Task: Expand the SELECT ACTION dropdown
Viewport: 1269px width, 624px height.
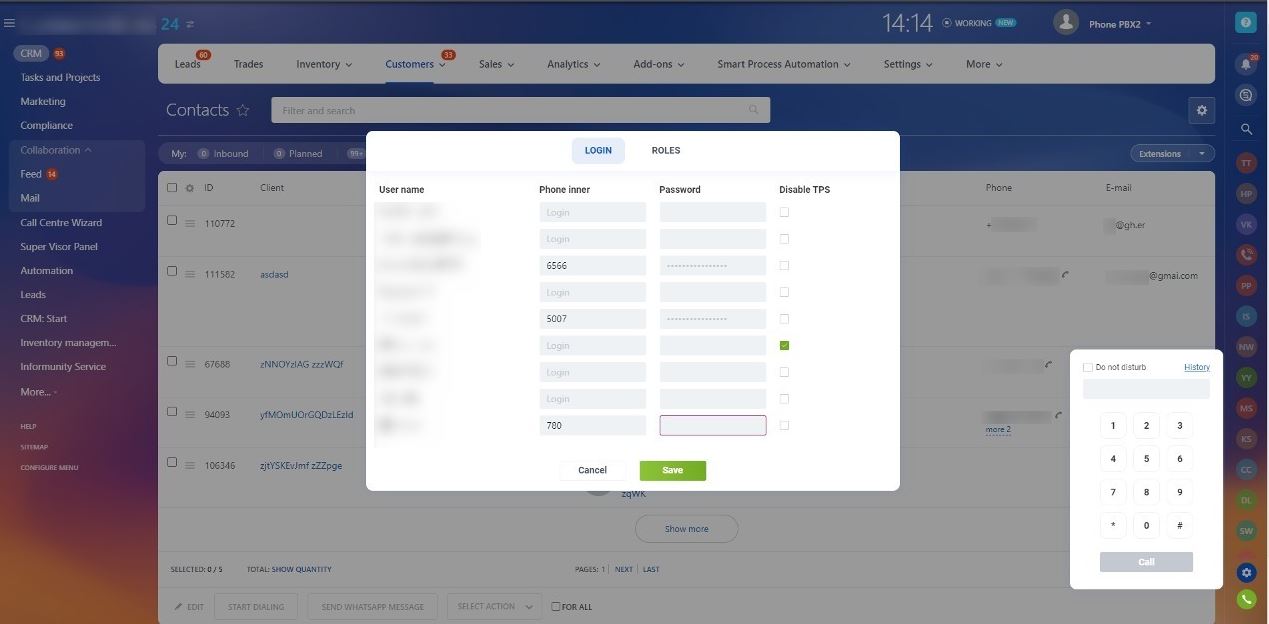Action: tap(493, 606)
